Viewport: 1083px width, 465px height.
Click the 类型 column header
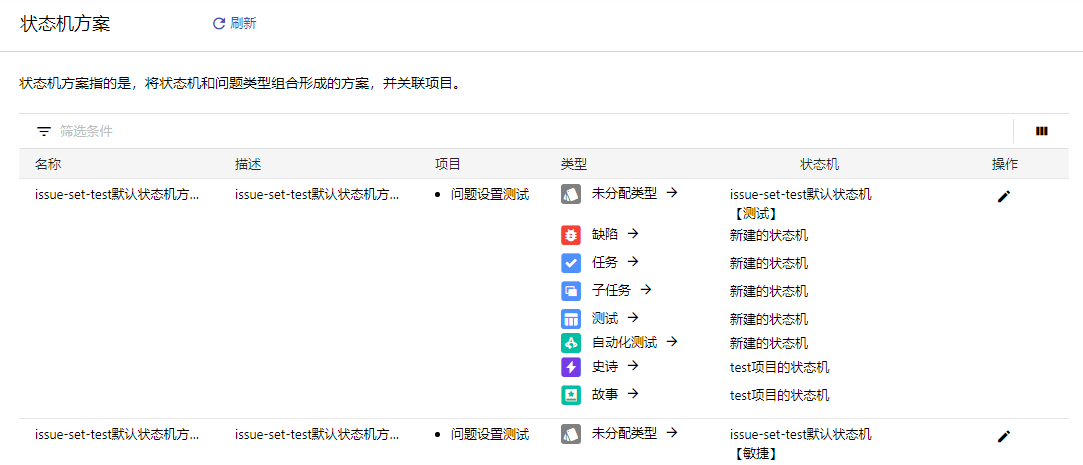(x=574, y=164)
